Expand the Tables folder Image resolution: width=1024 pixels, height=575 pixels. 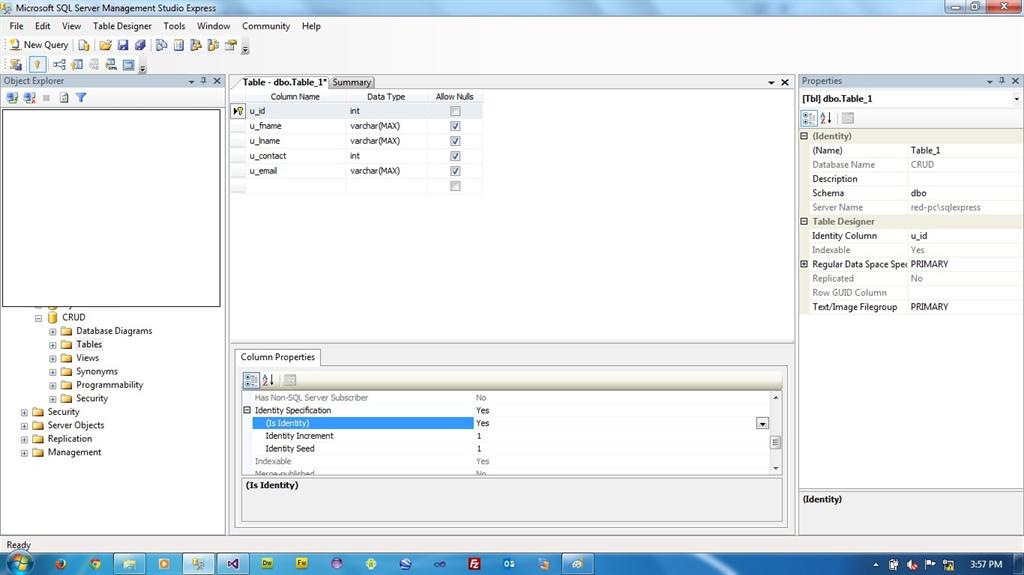click(53, 345)
